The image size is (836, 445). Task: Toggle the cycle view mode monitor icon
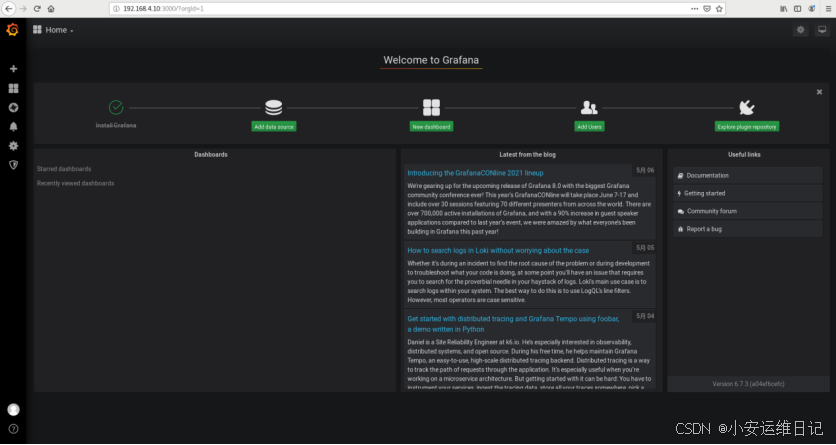(822, 30)
